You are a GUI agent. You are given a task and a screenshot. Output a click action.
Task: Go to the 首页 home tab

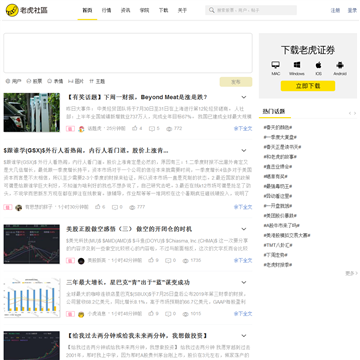(x=87, y=10)
